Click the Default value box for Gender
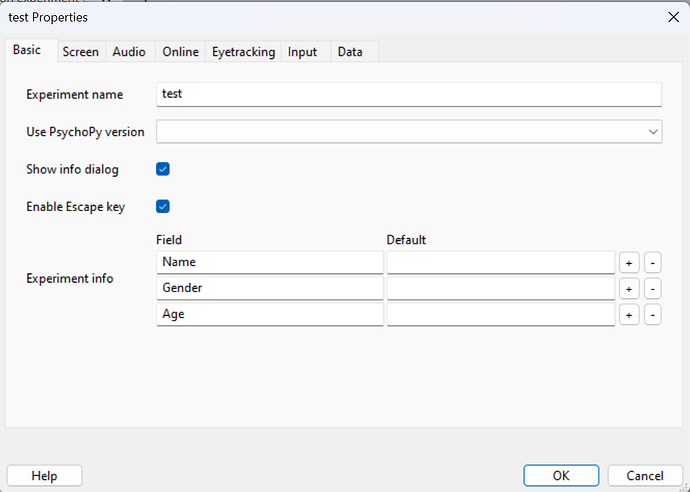This screenshot has height=492, width=690. 501,288
